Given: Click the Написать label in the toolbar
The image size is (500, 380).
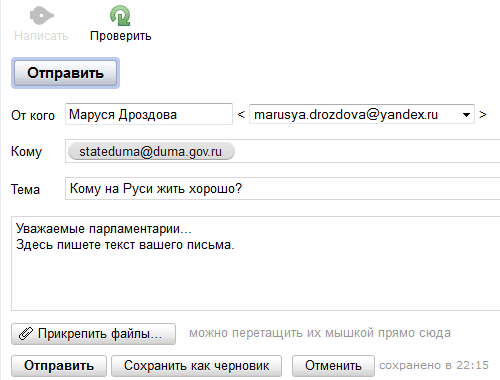Looking at the screenshot, I should (41, 36).
